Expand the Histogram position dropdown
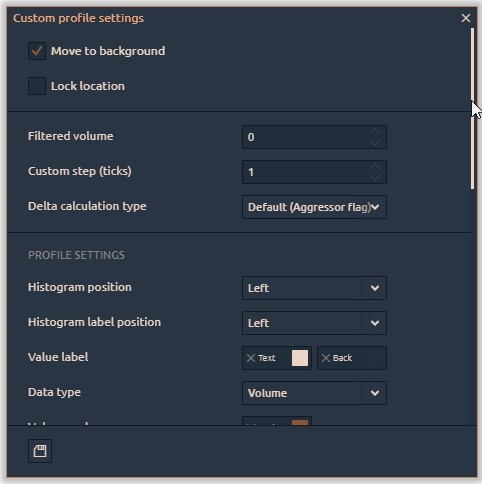 click(x=314, y=288)
